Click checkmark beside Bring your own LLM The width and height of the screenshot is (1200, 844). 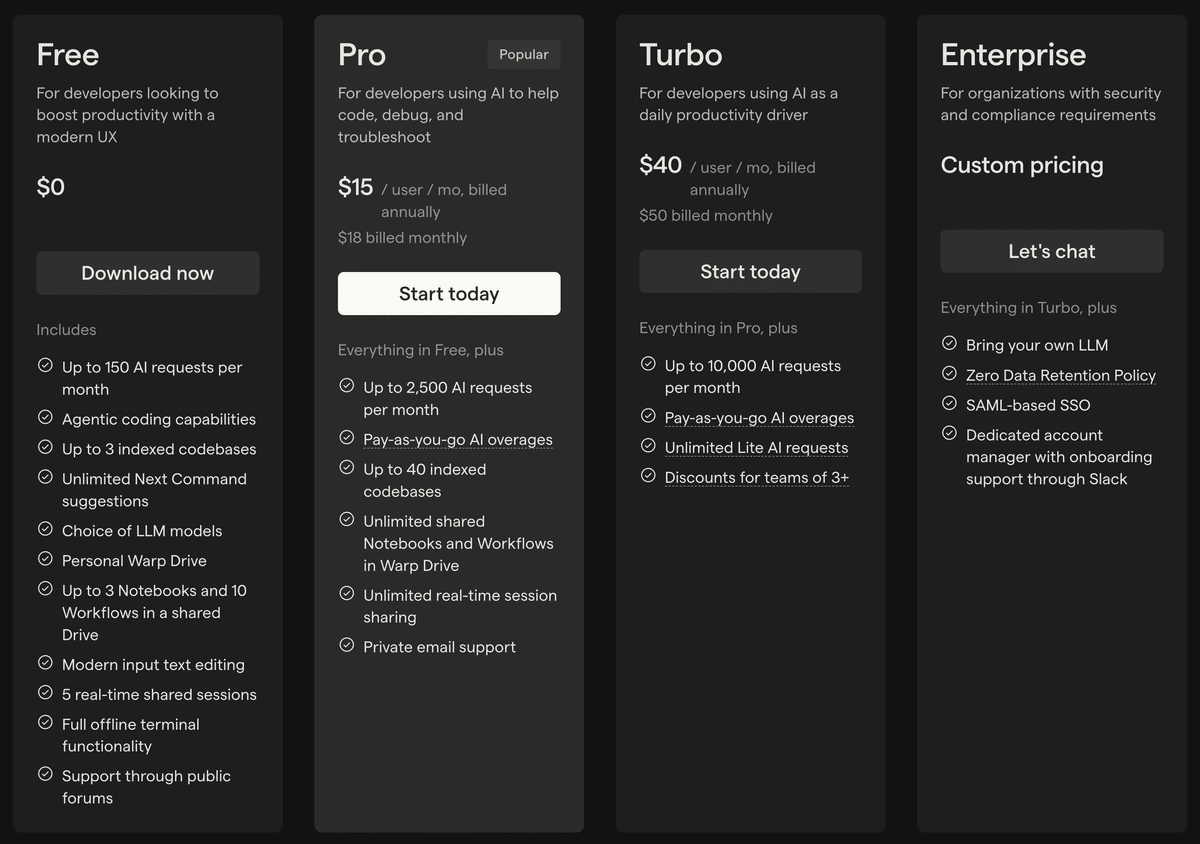(x=949, y=343)
